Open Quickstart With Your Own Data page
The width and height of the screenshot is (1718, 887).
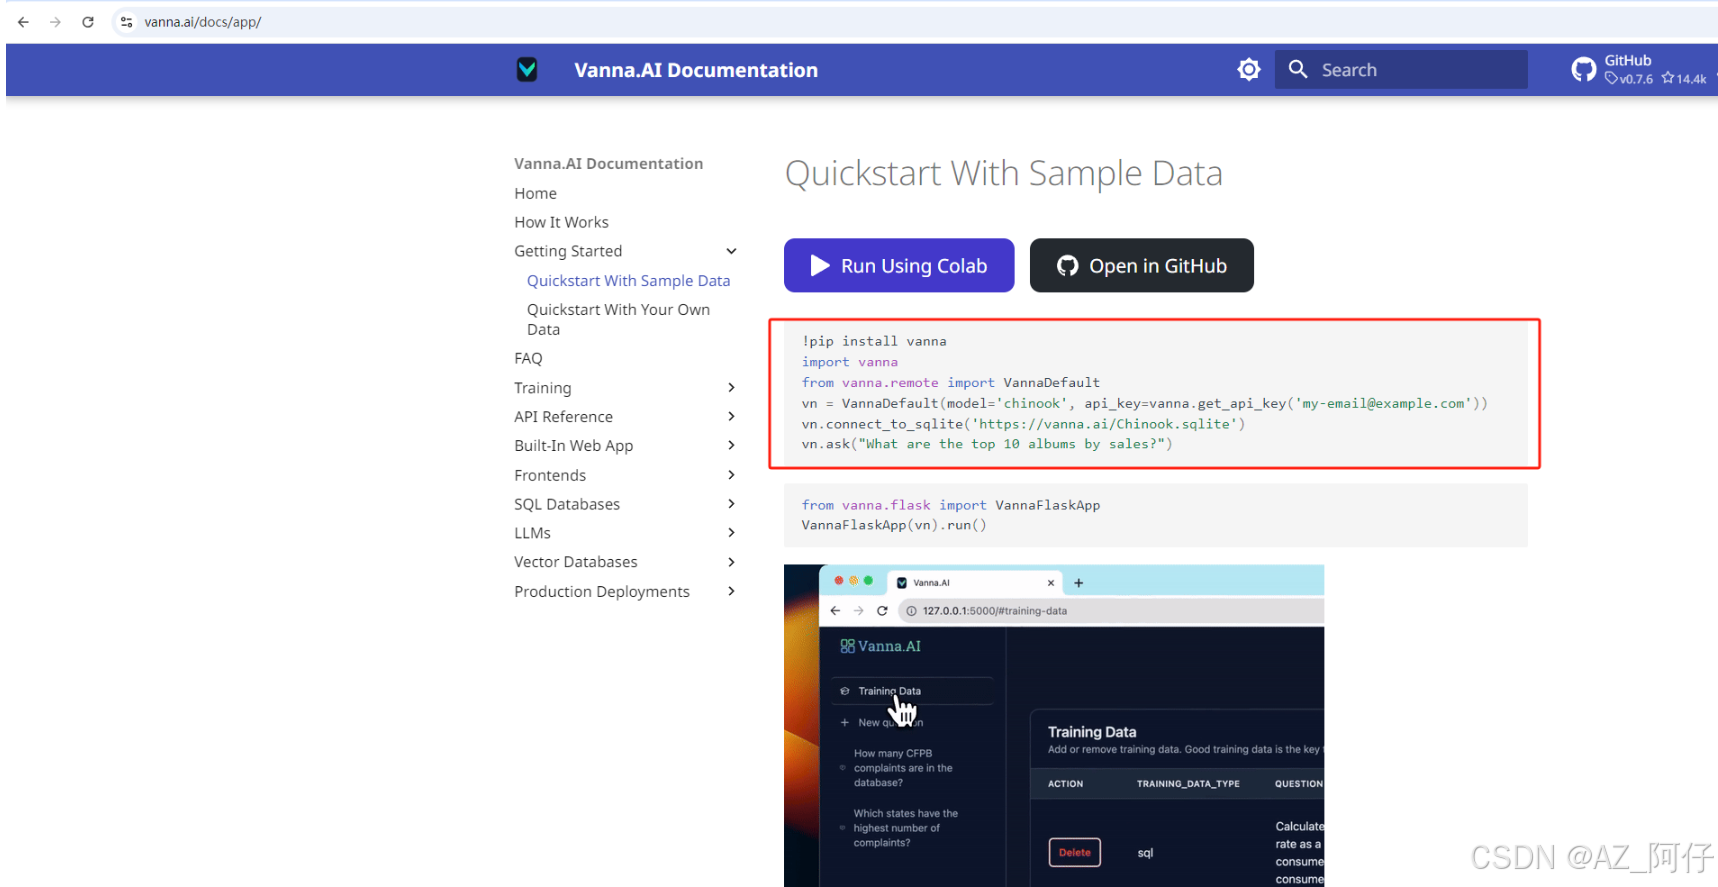tap(618, 319)
